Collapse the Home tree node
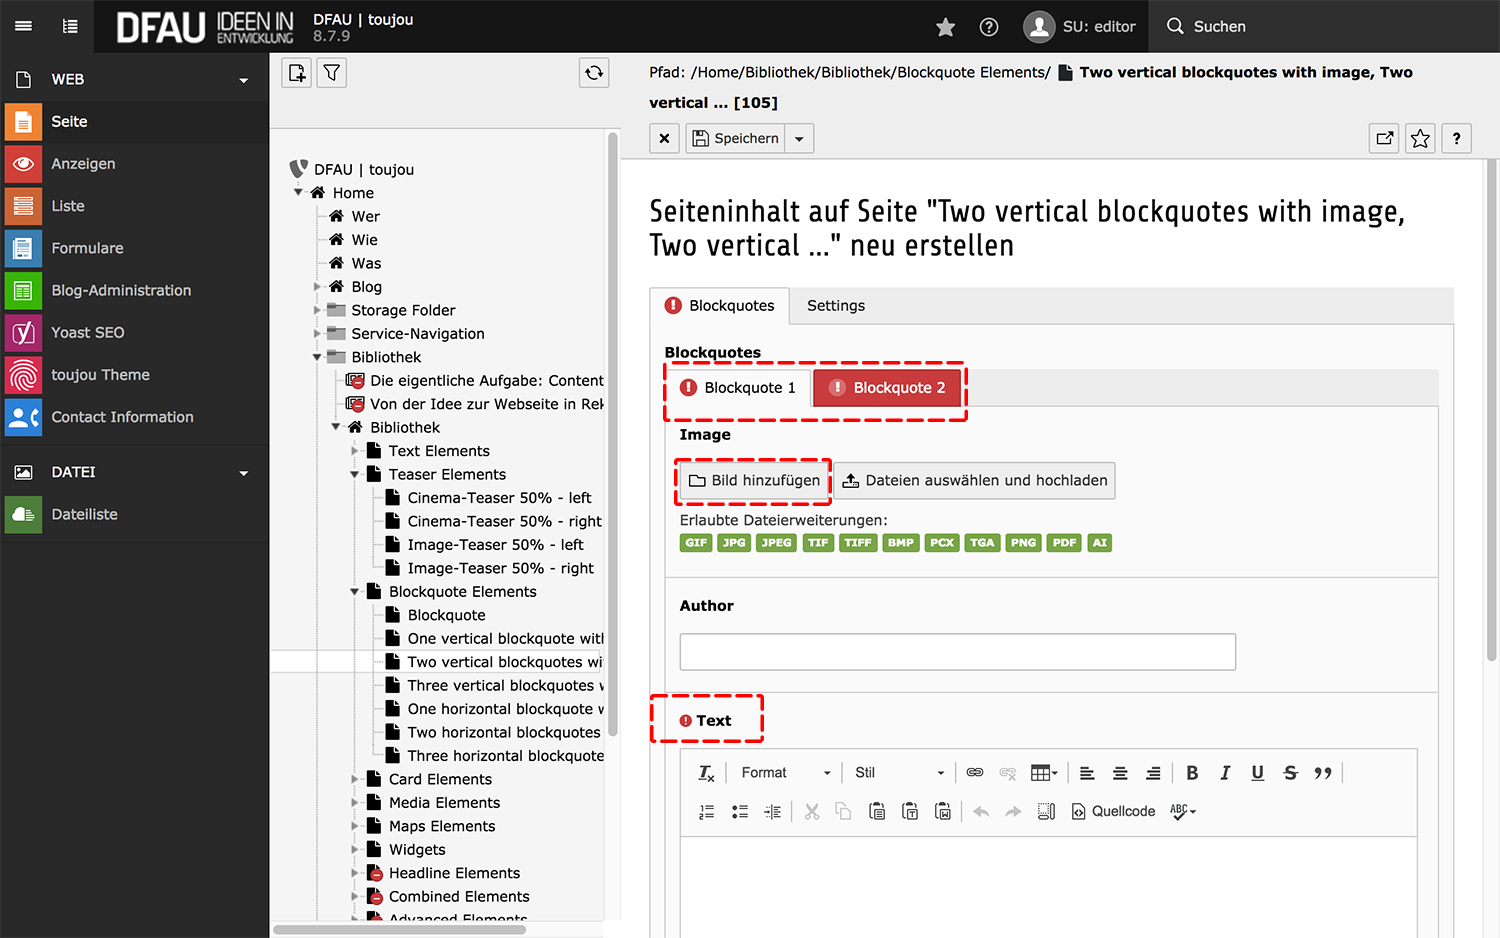Viewport: 1500px width, 938px height. coord(298,192)
